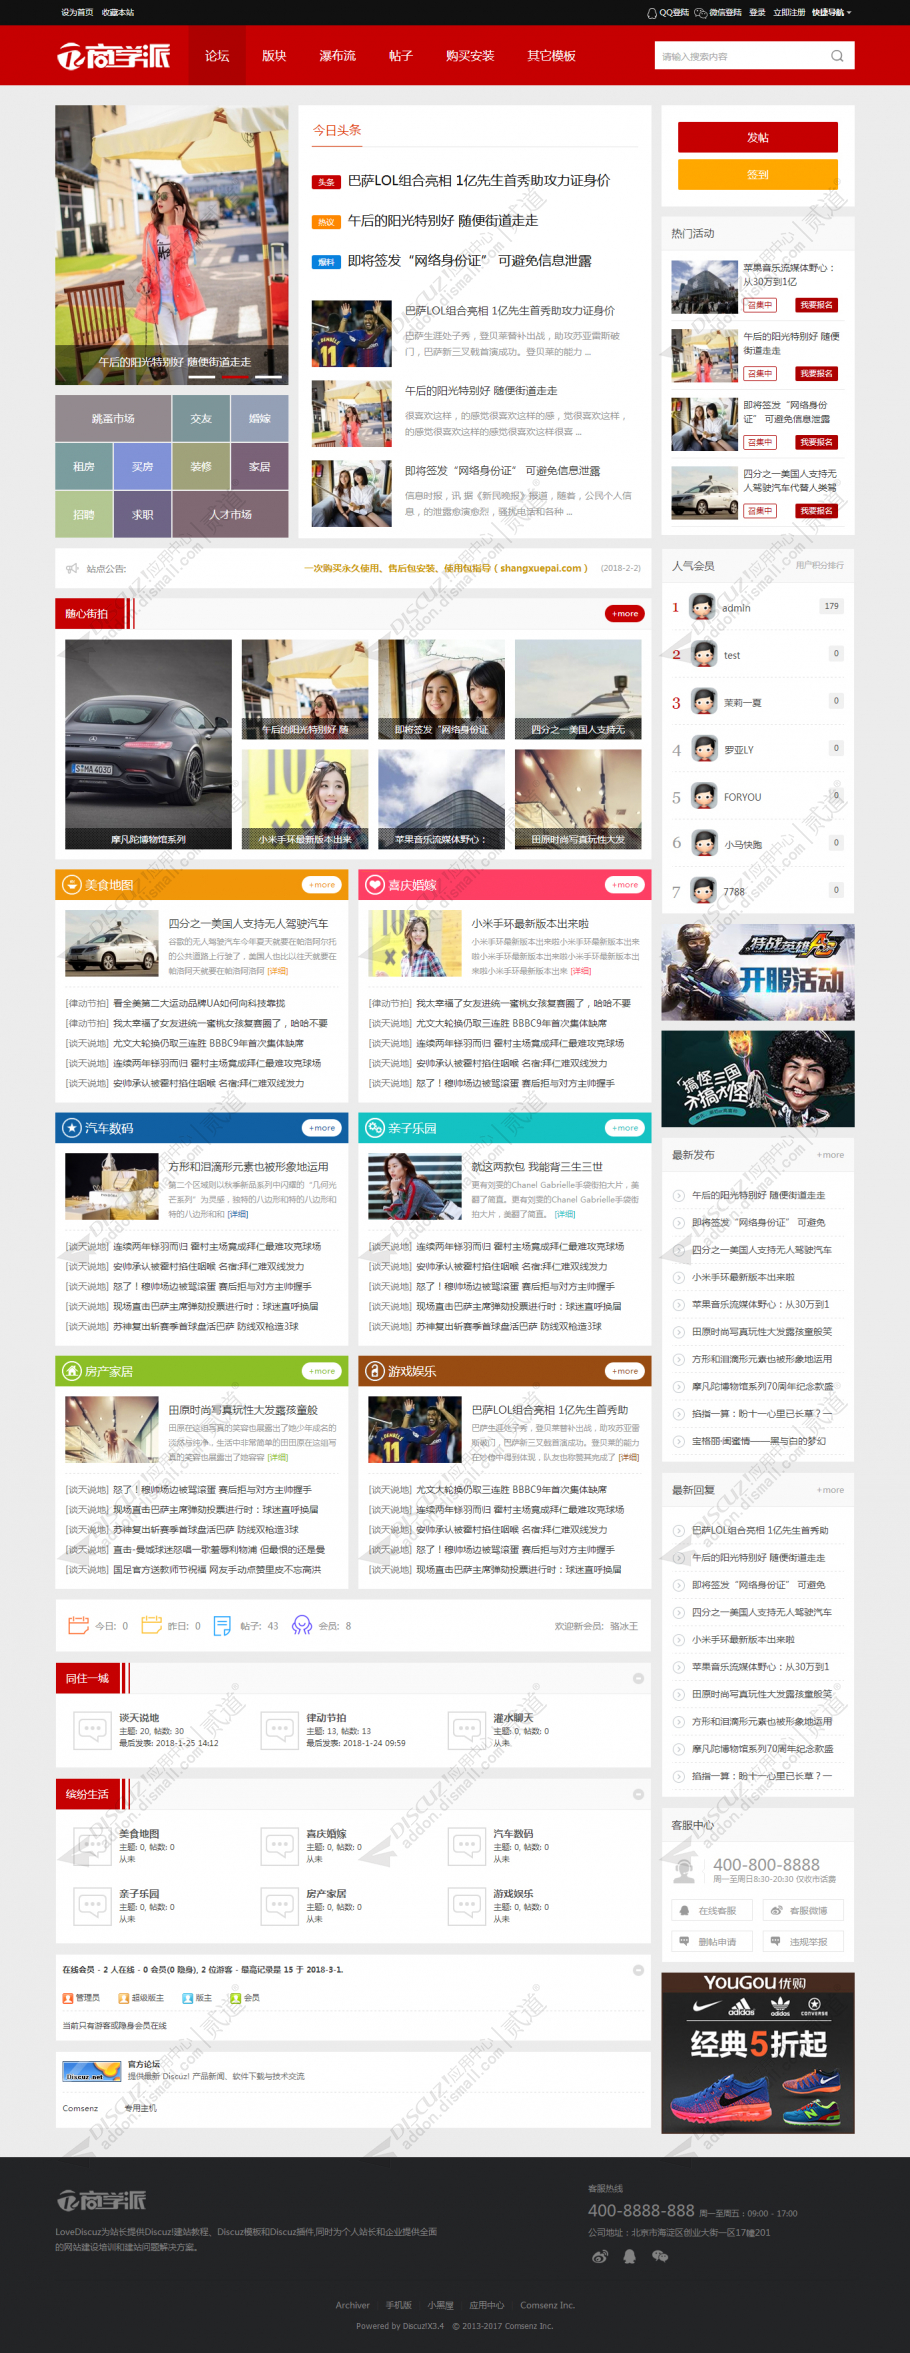
Task: Click the 商学派 logo in header
Action: pyautogui.click(x=113, y=56)
